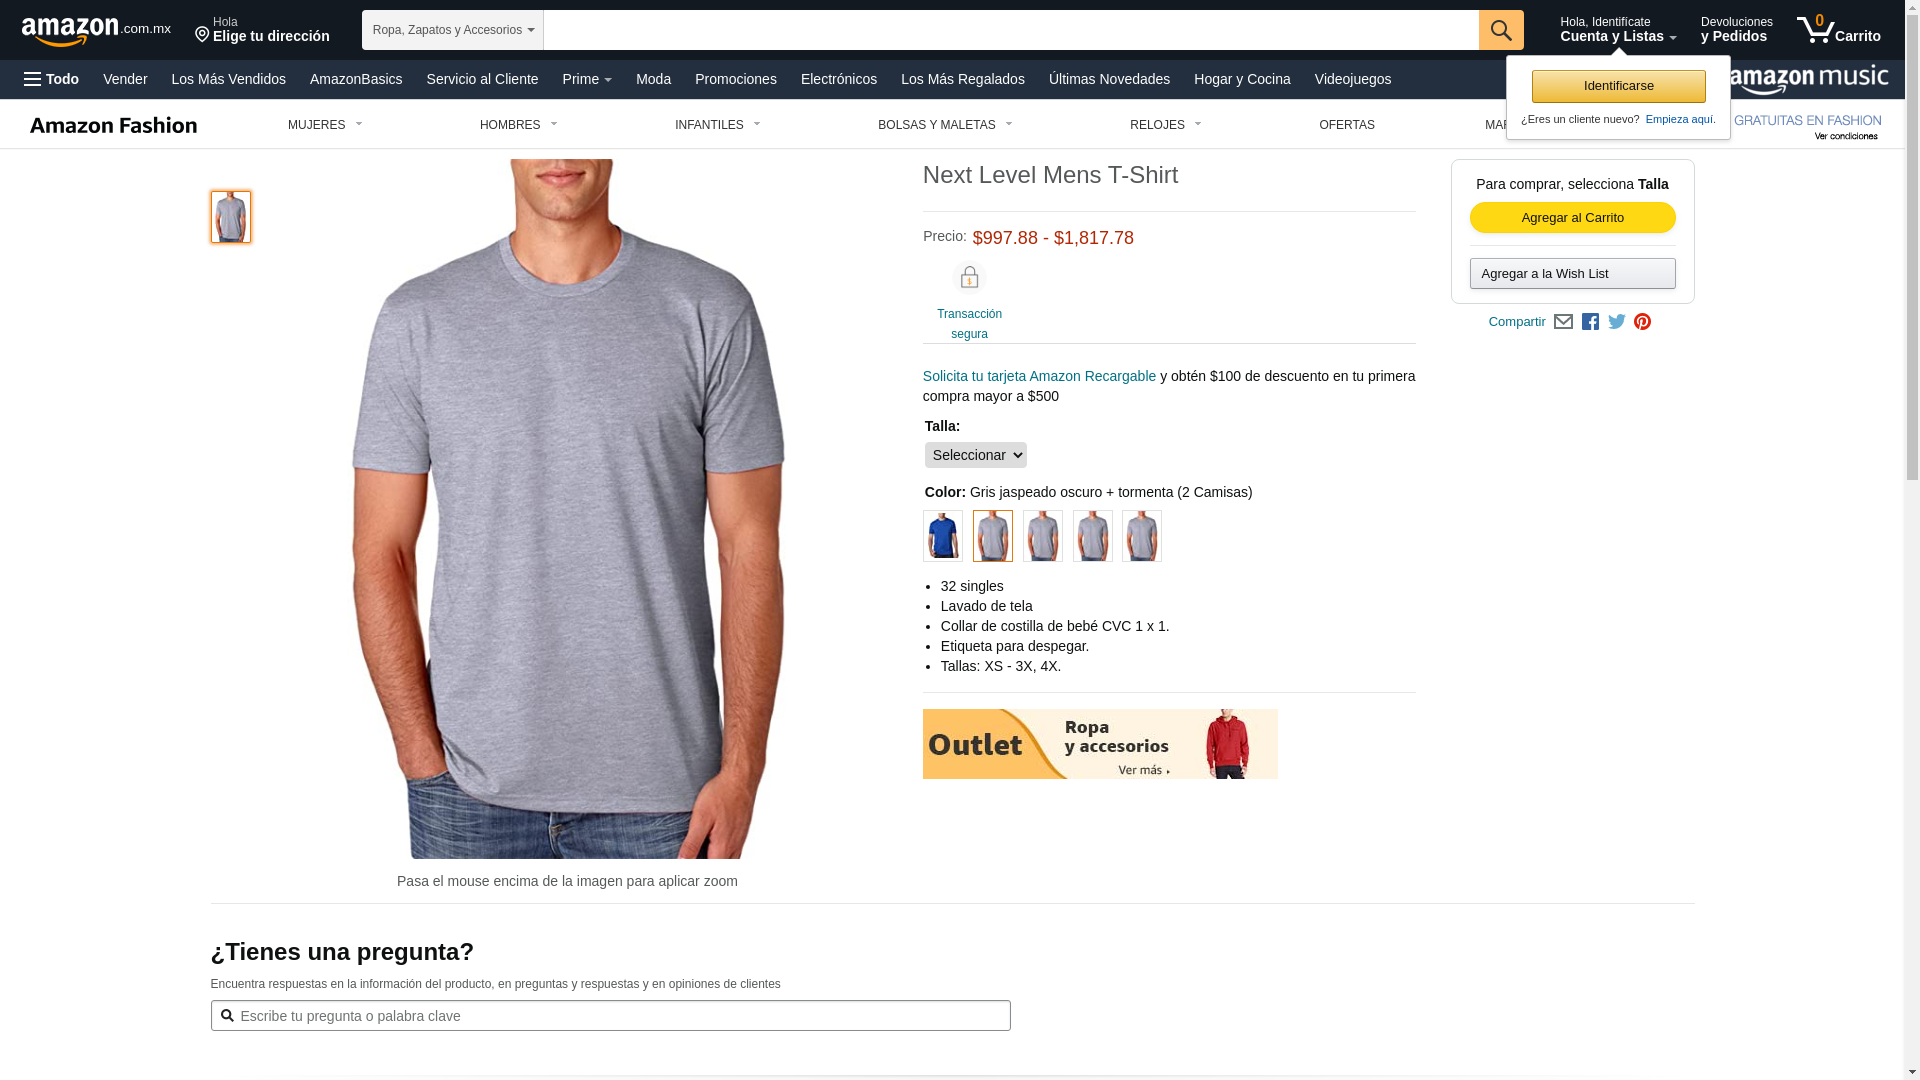This screenshot has width=1920, height=1080.
Task: Open the Talla size selector
Action: [975, 455]
